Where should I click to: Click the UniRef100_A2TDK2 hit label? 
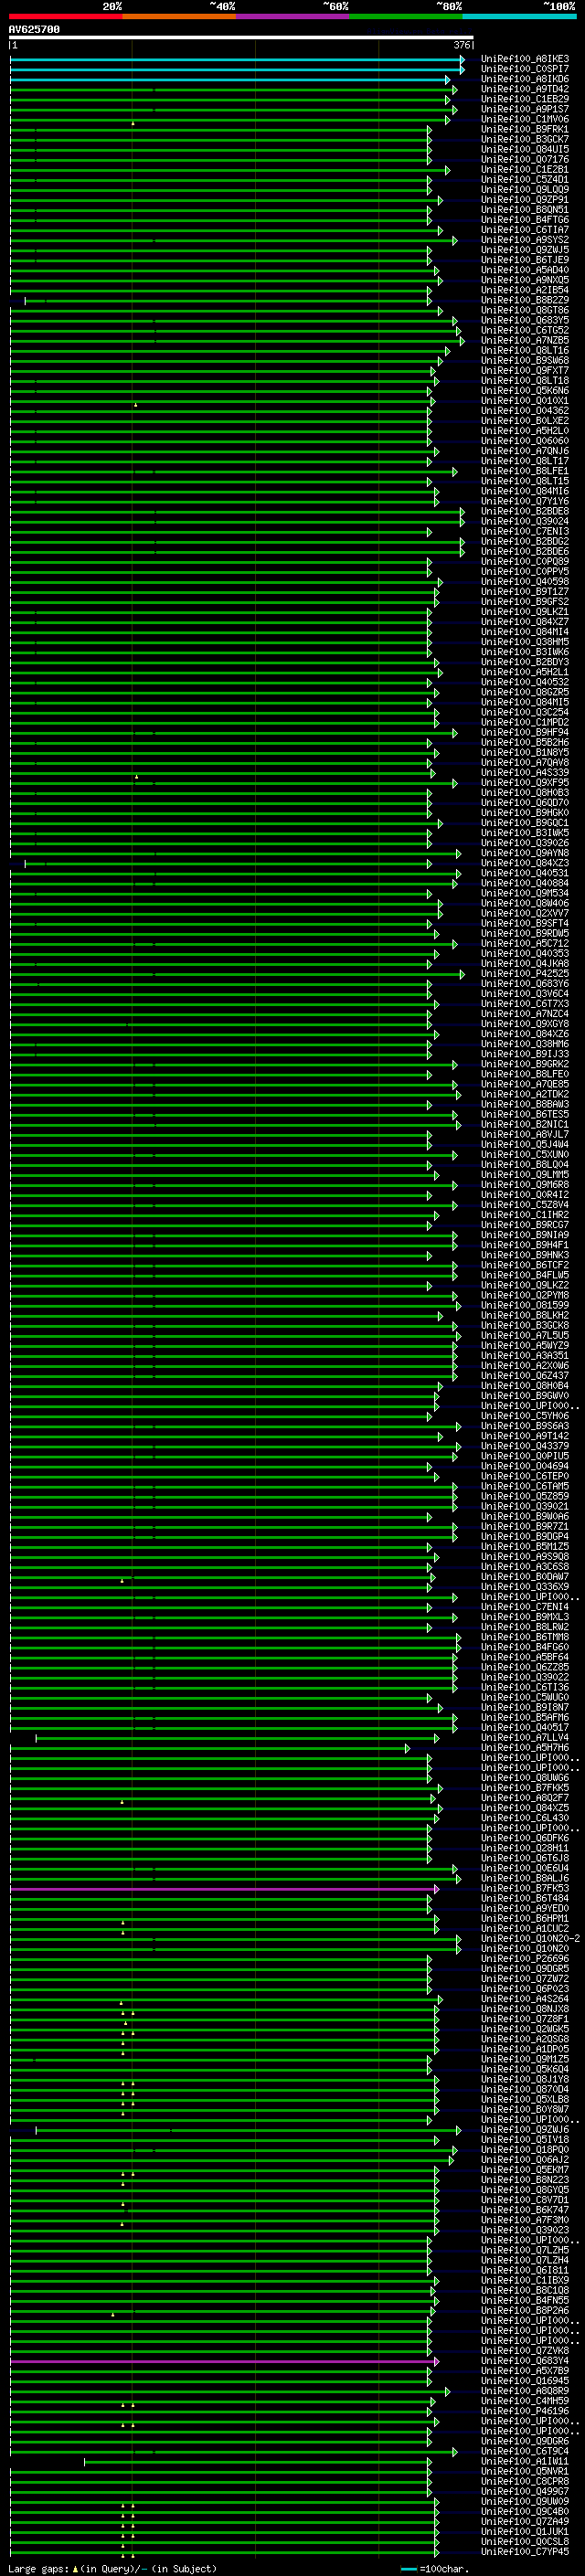[x=525, y=1094]
